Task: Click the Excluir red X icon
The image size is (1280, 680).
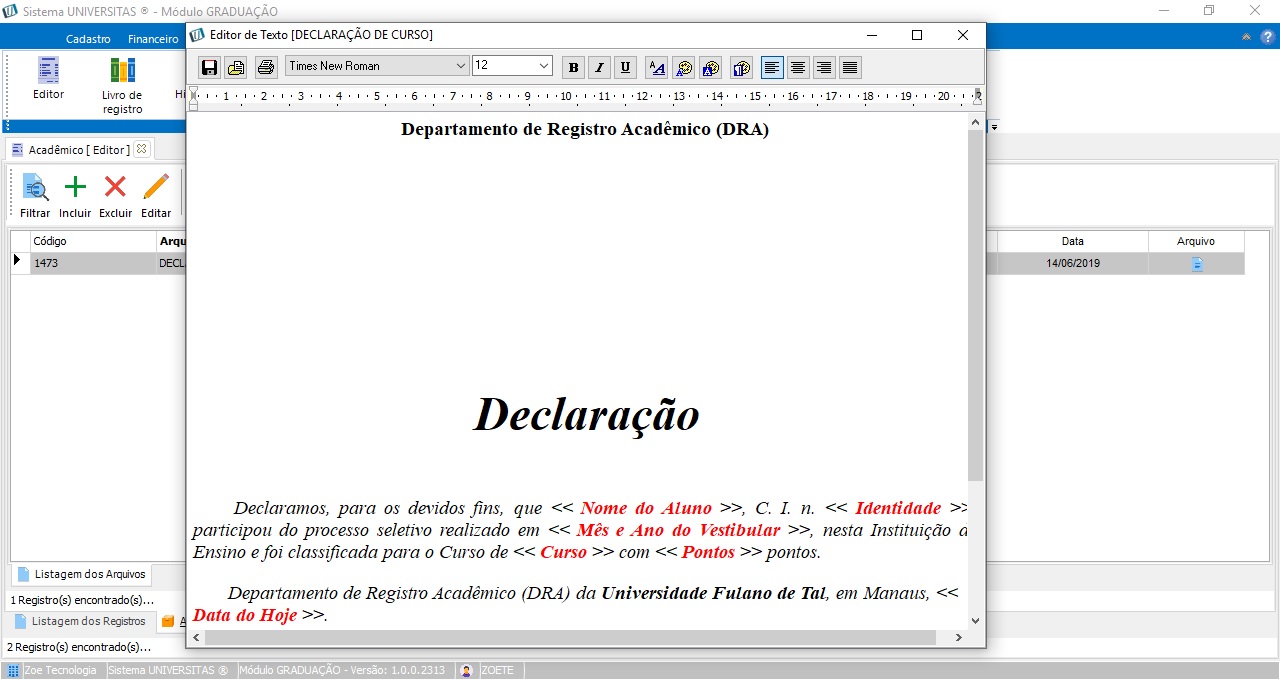Action: pyautogui.click(x=115, y=195)
